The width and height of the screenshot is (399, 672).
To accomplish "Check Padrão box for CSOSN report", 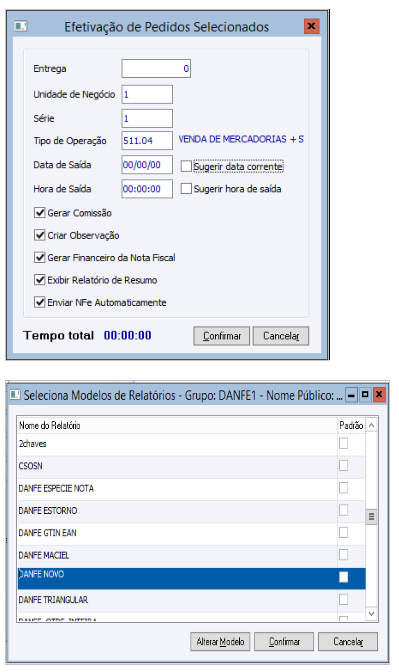I will click(x=343, y=465).
